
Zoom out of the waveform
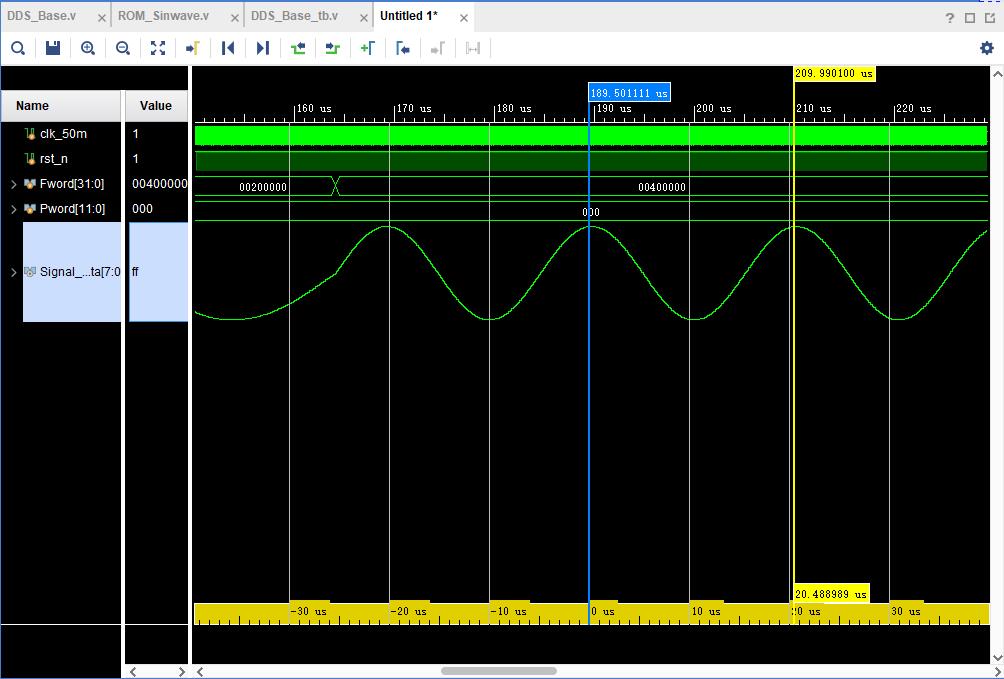[x=123, y=48]
